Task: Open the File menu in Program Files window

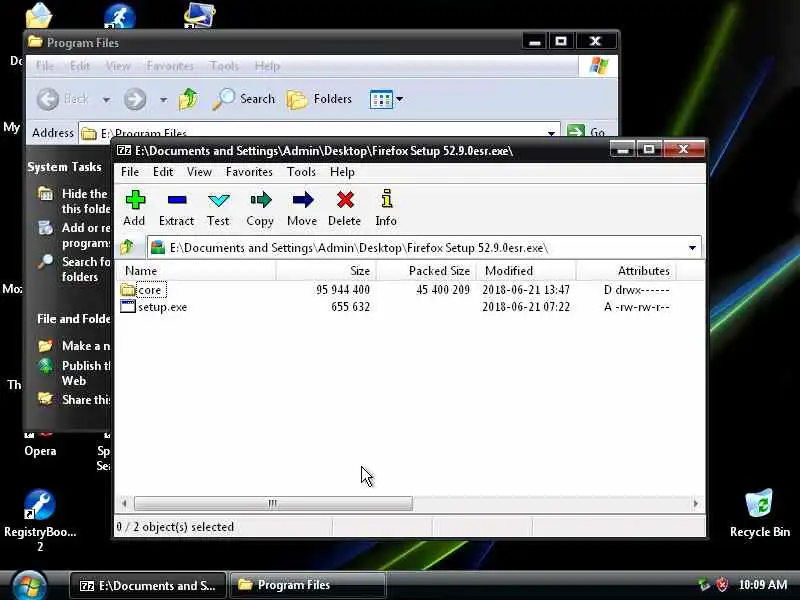Action: pyautogui.click(x=44, y=66)
